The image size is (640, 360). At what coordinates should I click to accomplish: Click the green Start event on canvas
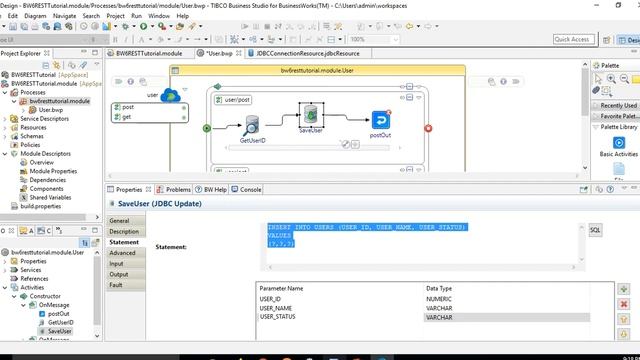tap(207, 128)
